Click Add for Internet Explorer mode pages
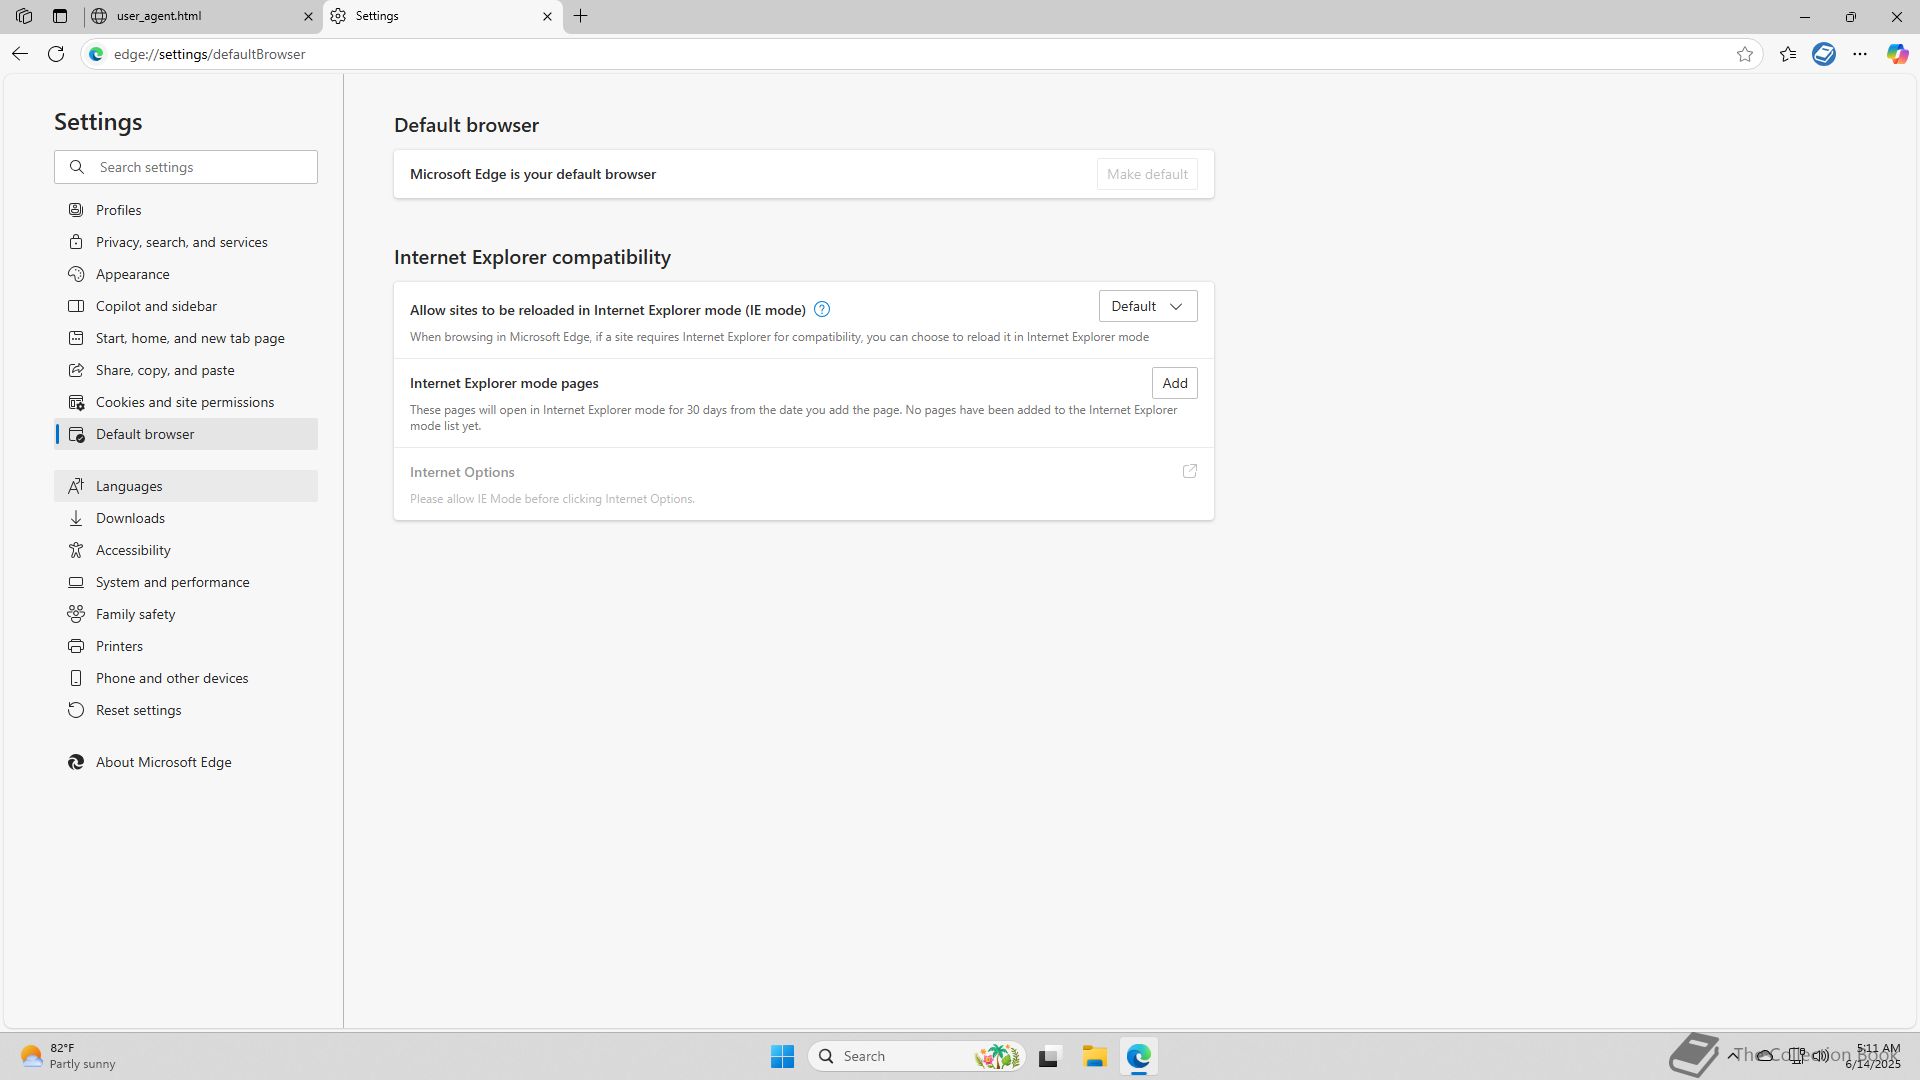 [1174, 383]
